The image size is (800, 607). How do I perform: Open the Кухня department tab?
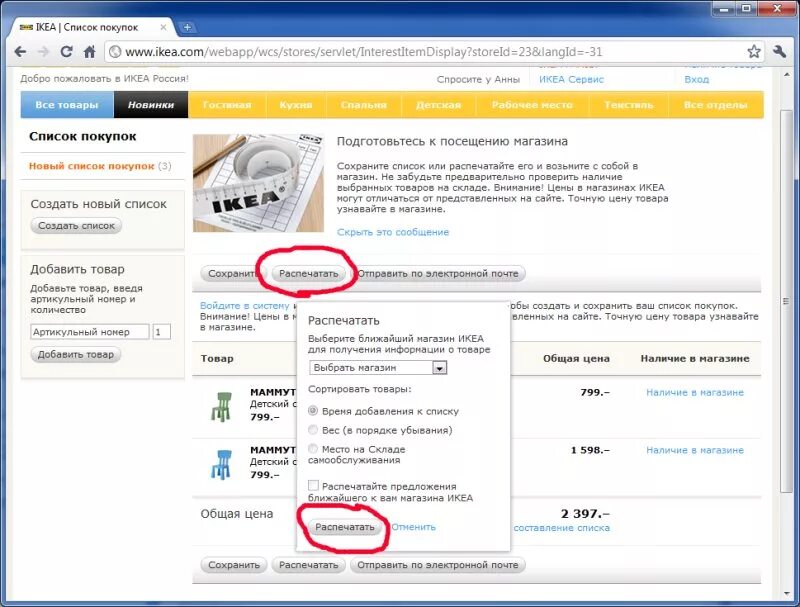click(296, 105)
